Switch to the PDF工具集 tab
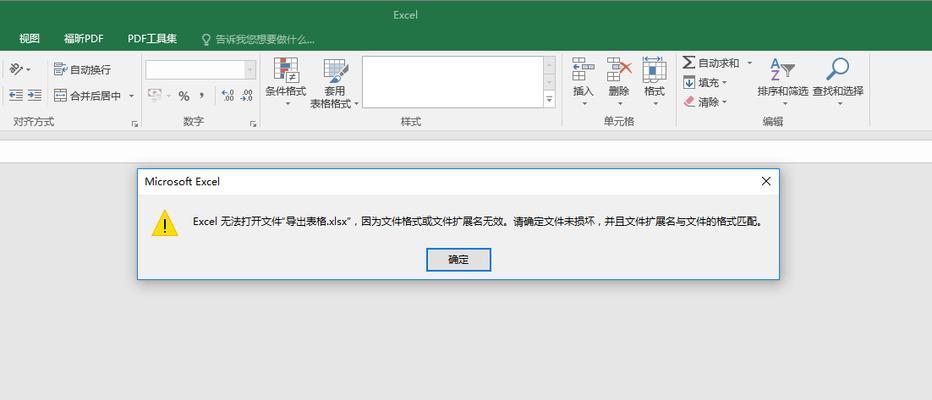 tap(152, 39)
